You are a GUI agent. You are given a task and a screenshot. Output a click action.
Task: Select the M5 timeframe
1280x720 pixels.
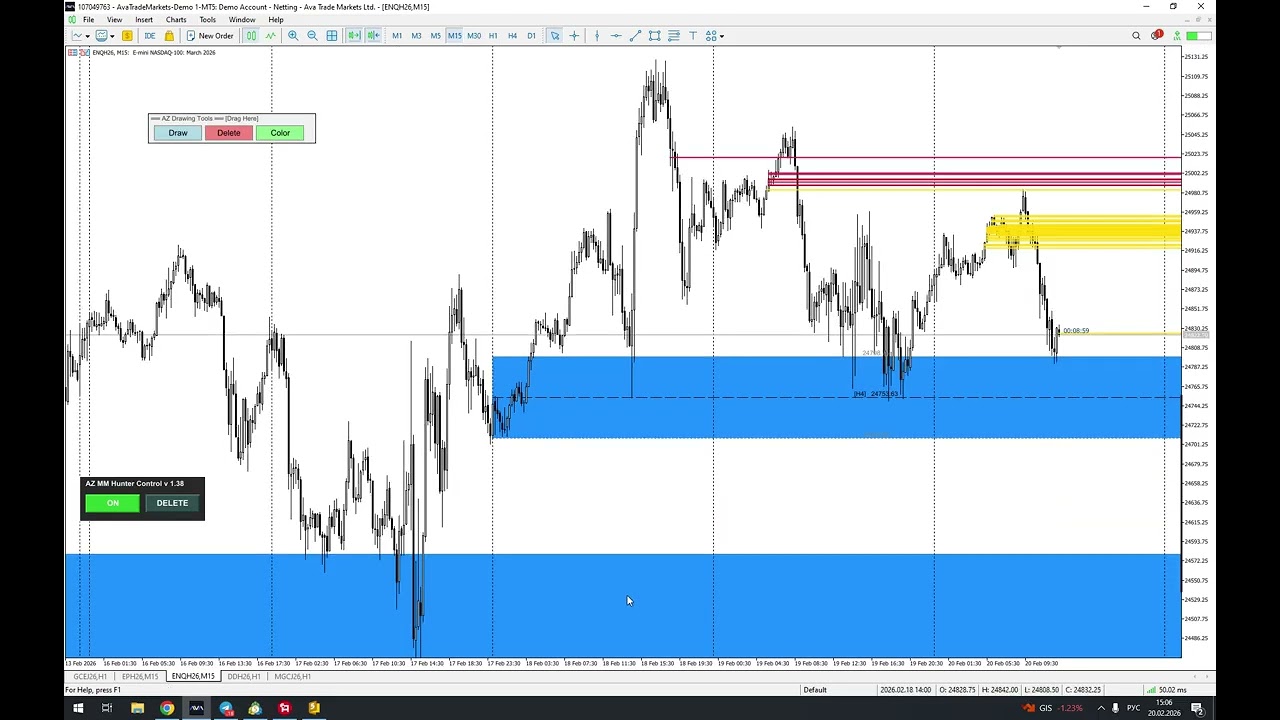435,36
